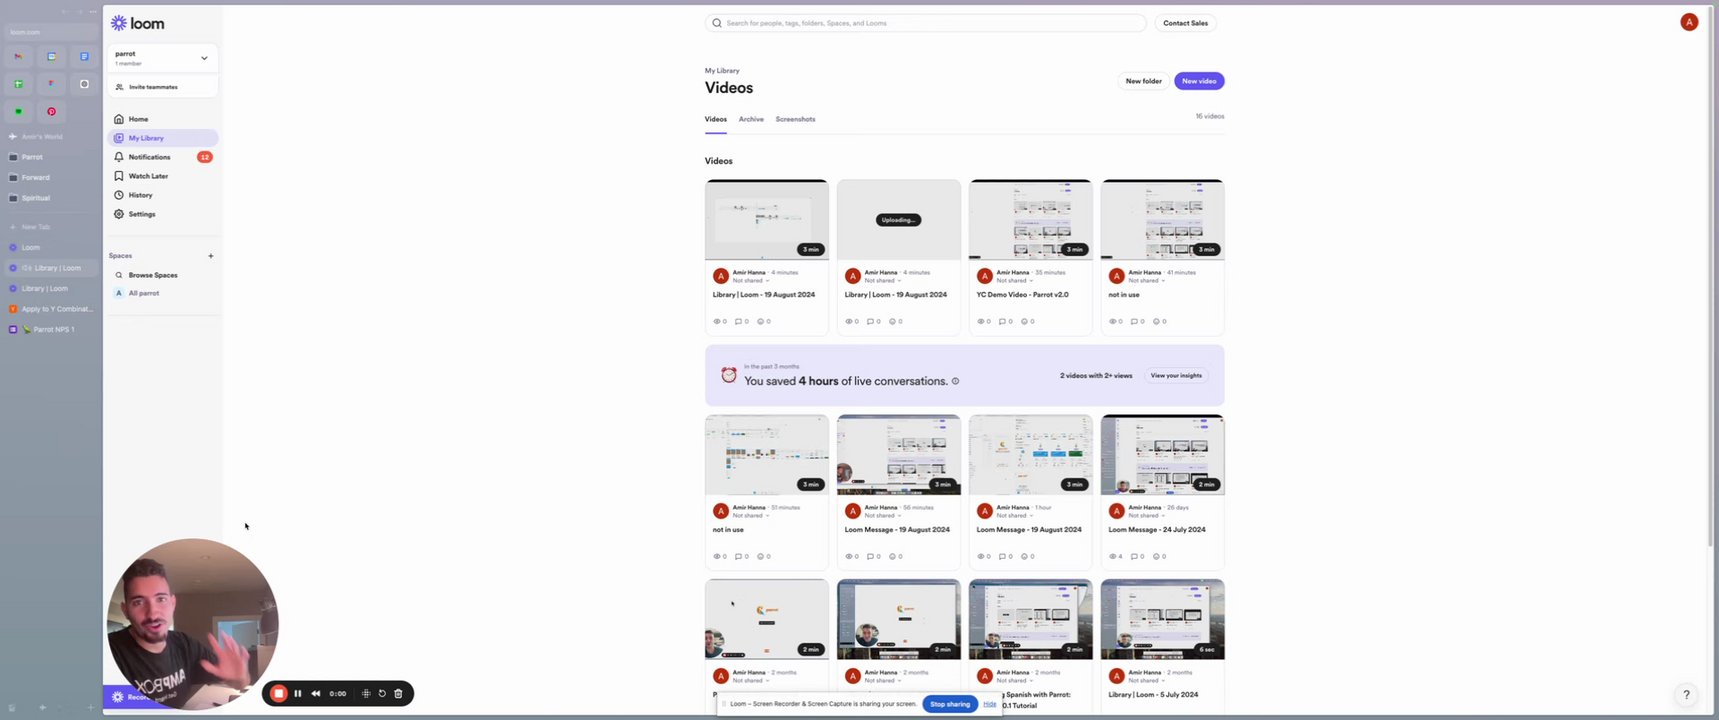
Task: Switch to the Archive tab
Action: [751, 119]
